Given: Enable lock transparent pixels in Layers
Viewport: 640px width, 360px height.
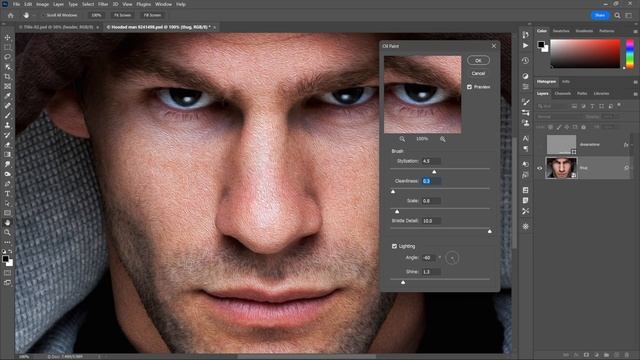Looking at the screenshot, I should [x=550, y=127].
